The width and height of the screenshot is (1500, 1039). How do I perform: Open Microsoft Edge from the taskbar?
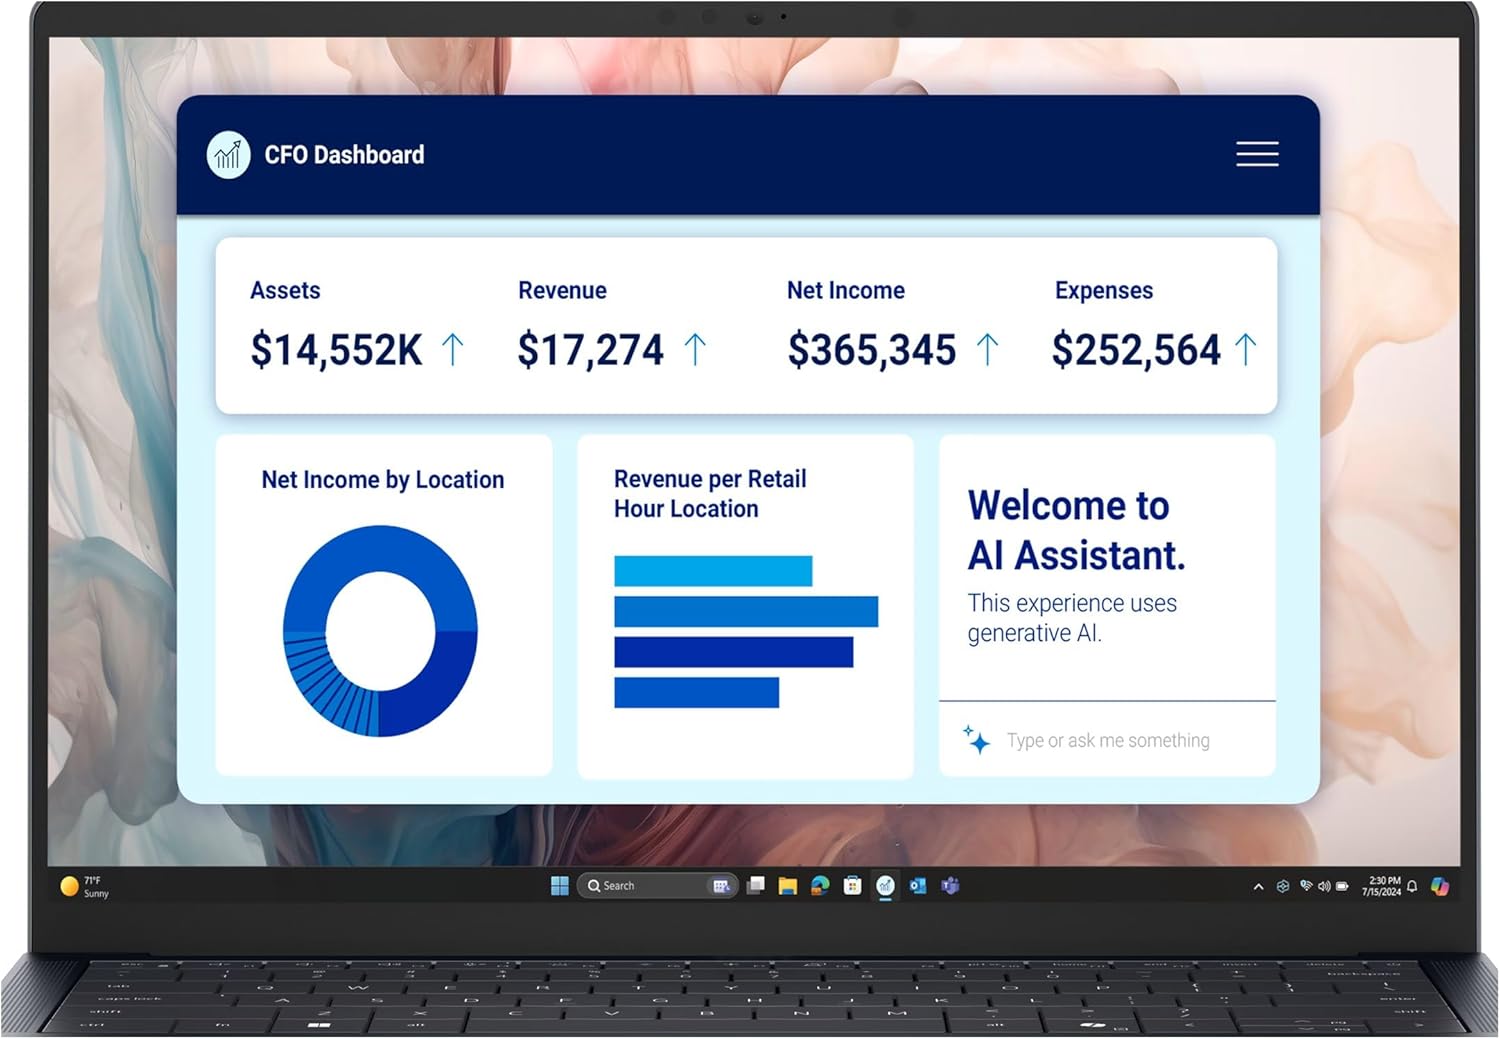820,886
